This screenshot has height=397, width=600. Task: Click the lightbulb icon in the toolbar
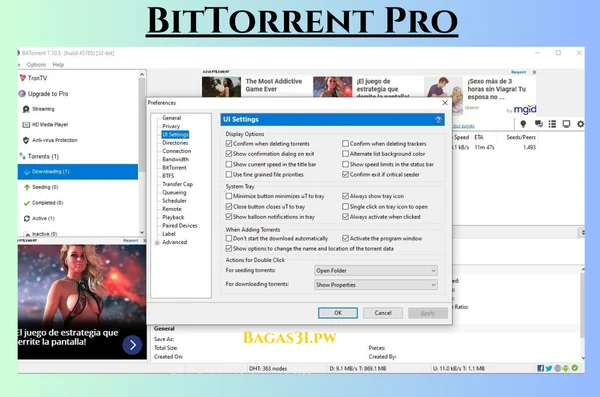pos(523,124)
